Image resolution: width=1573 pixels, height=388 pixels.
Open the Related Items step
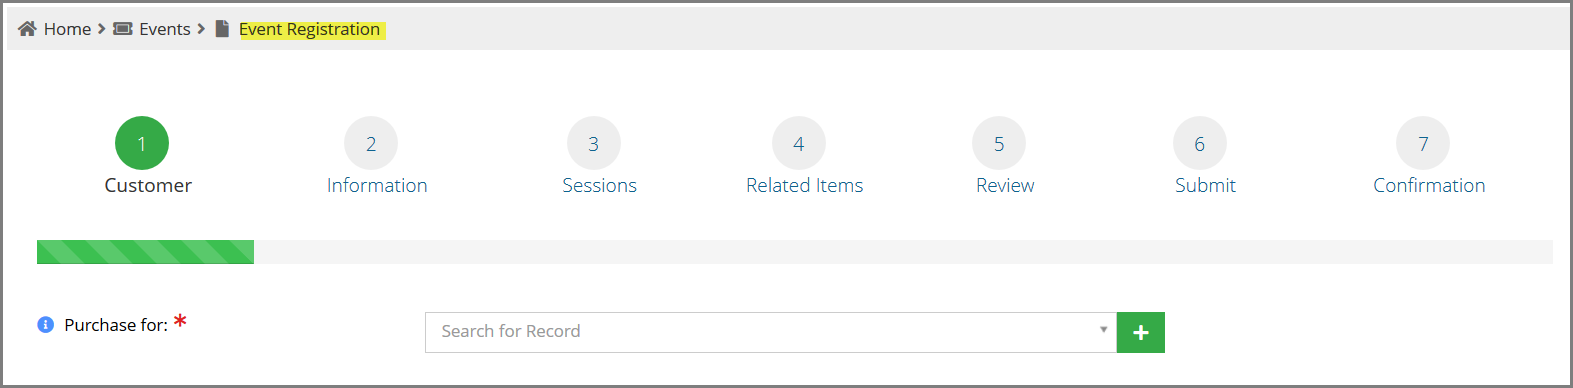coord(804,185)
